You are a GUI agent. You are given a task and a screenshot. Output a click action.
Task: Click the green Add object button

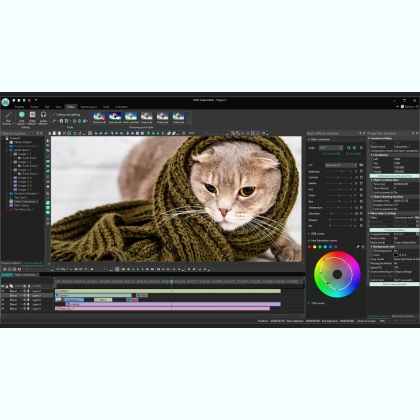click(22, 118)
